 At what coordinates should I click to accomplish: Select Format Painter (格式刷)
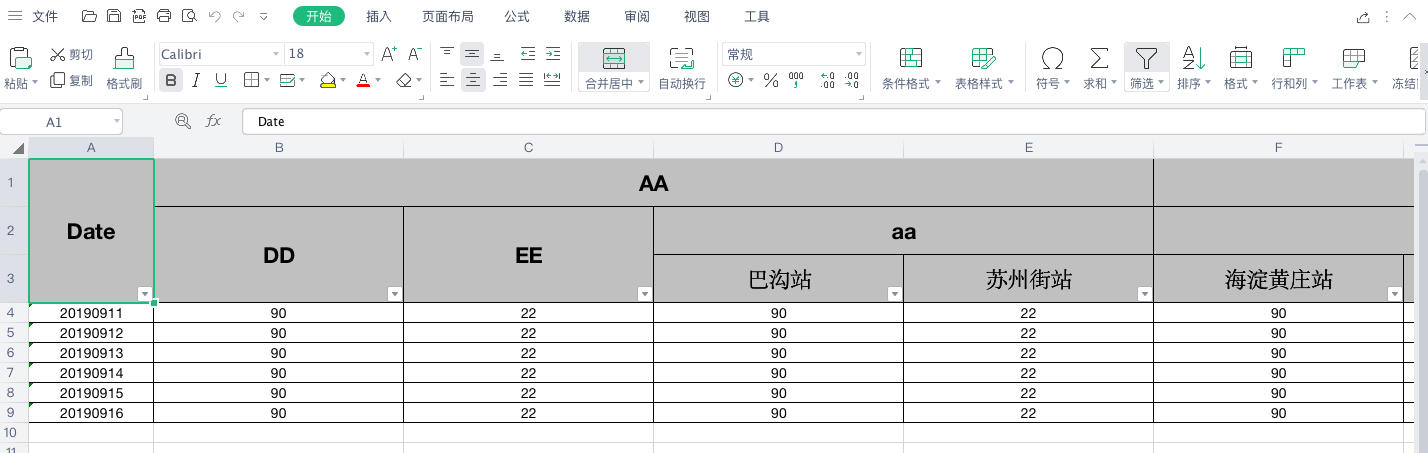pyautogui.click(x=124, y=69)
